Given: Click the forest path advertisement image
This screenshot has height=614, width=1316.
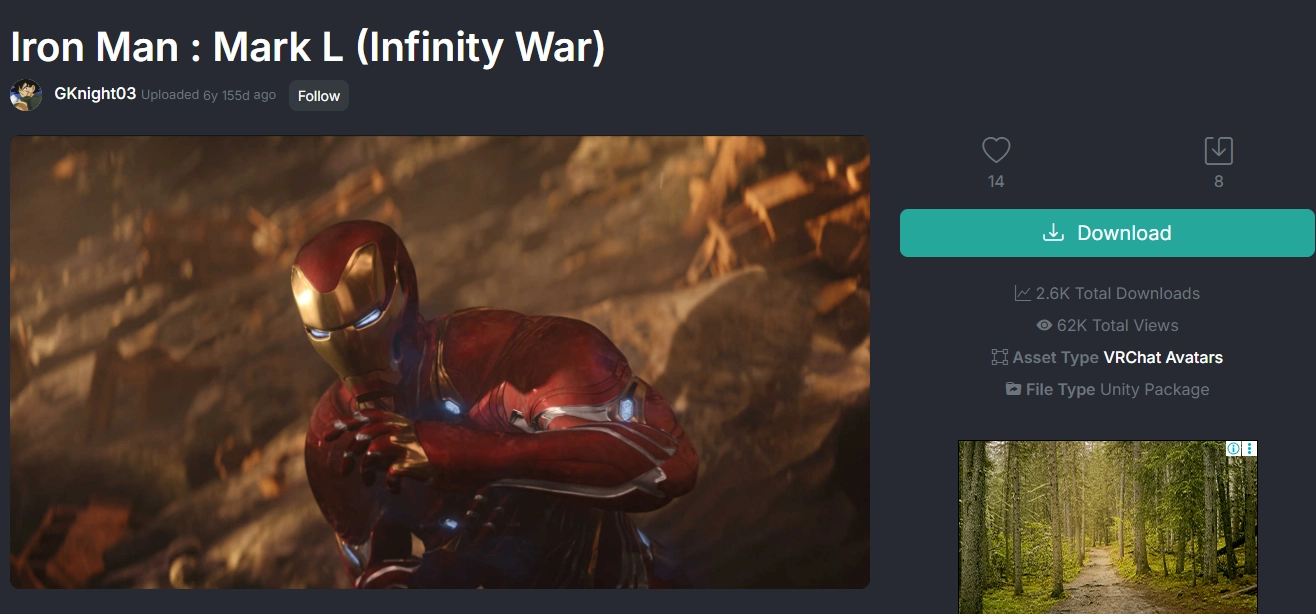Looking at the screenshot, I should 1108,527.
